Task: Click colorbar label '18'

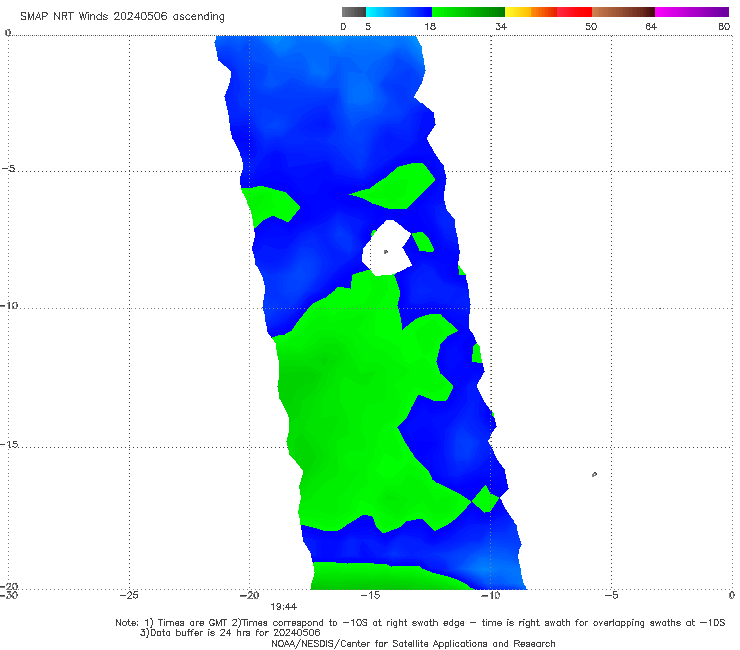Action: click(x=430, y=27)
